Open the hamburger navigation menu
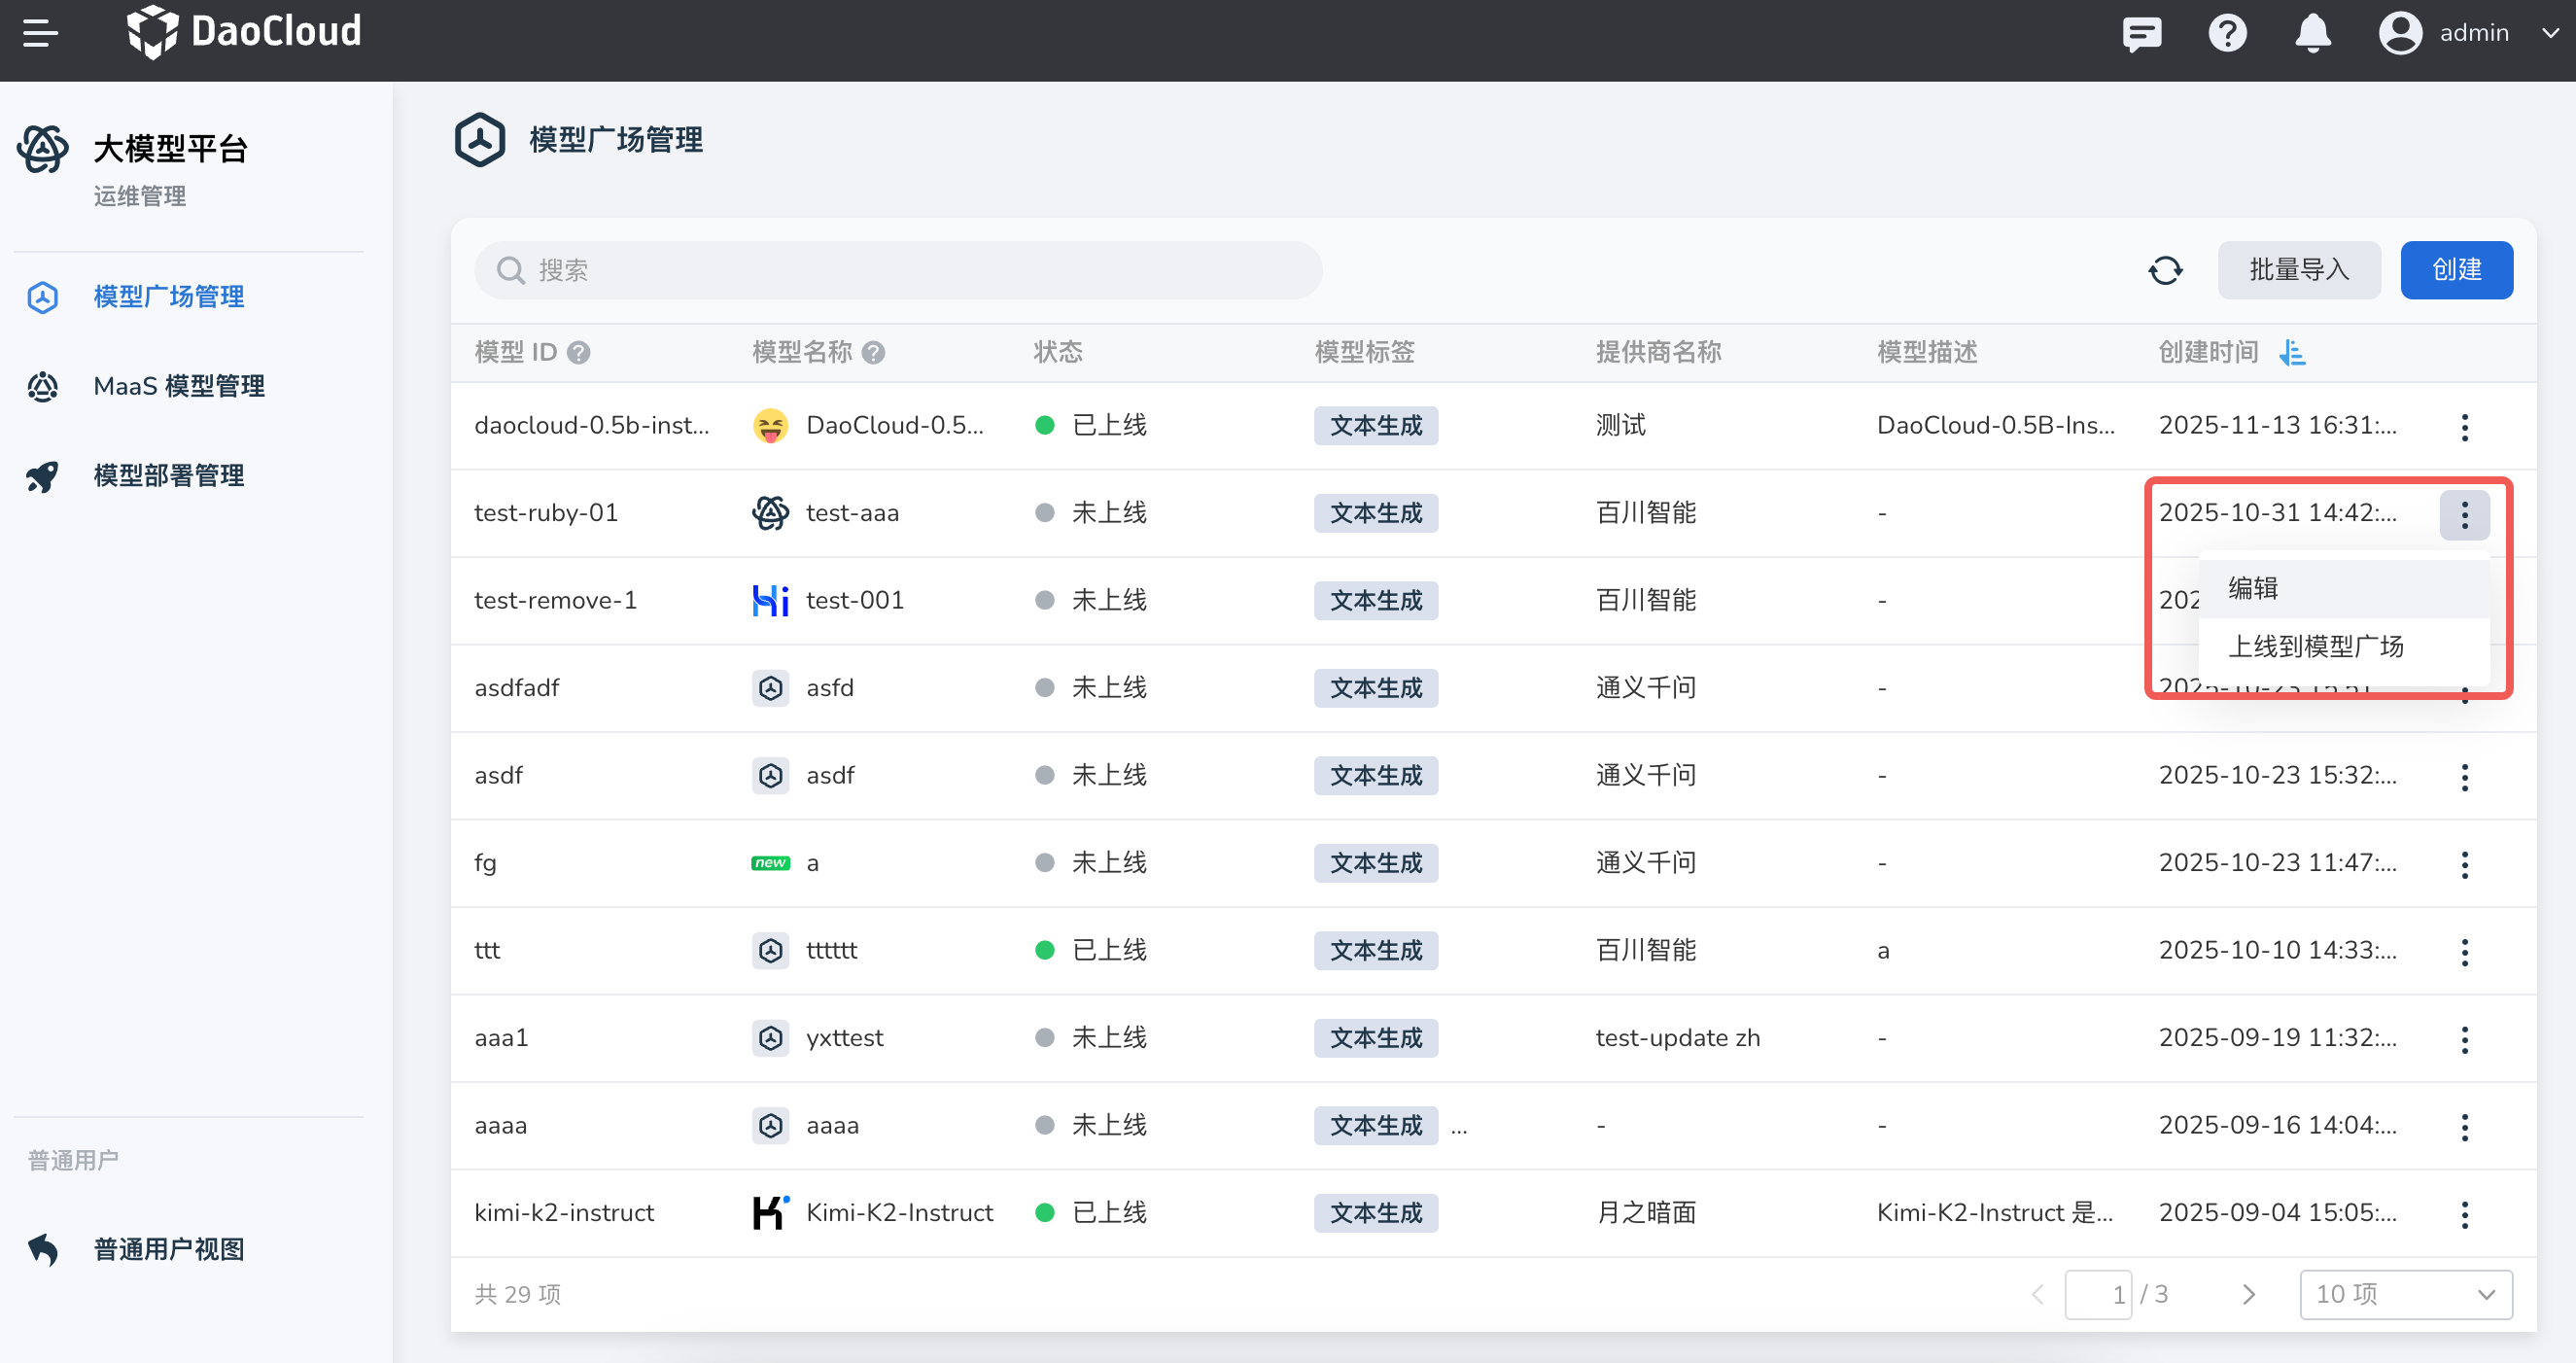 click(x=40, y=33)
